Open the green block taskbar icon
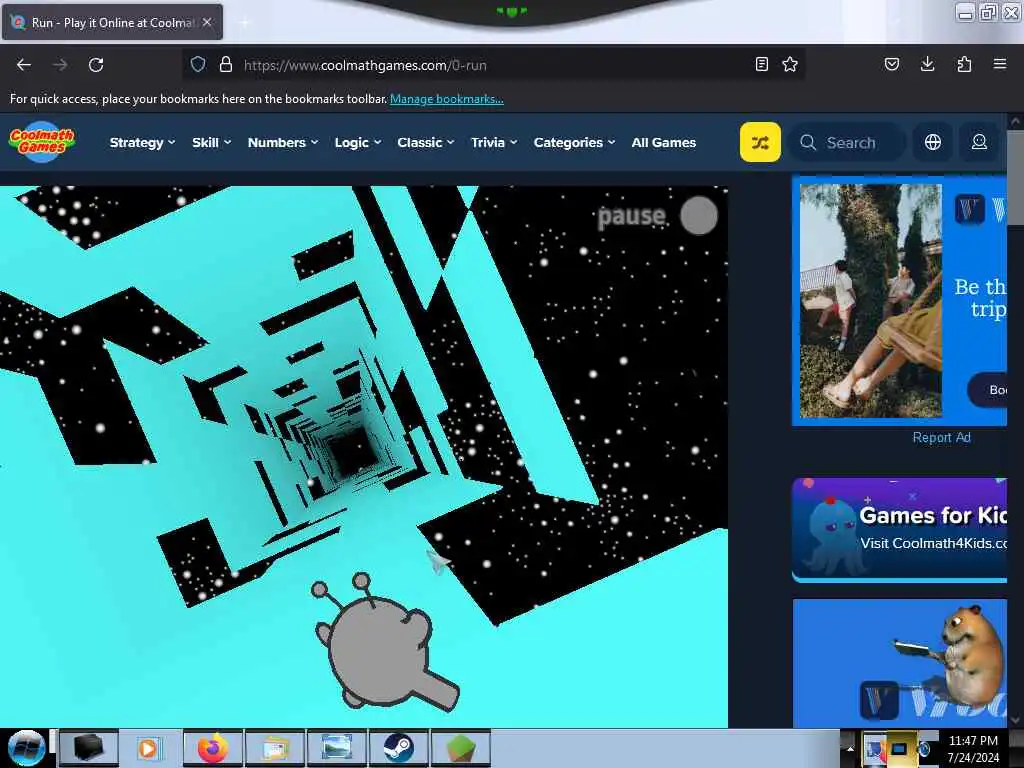The image size is (1024, 768). point(460,748)
